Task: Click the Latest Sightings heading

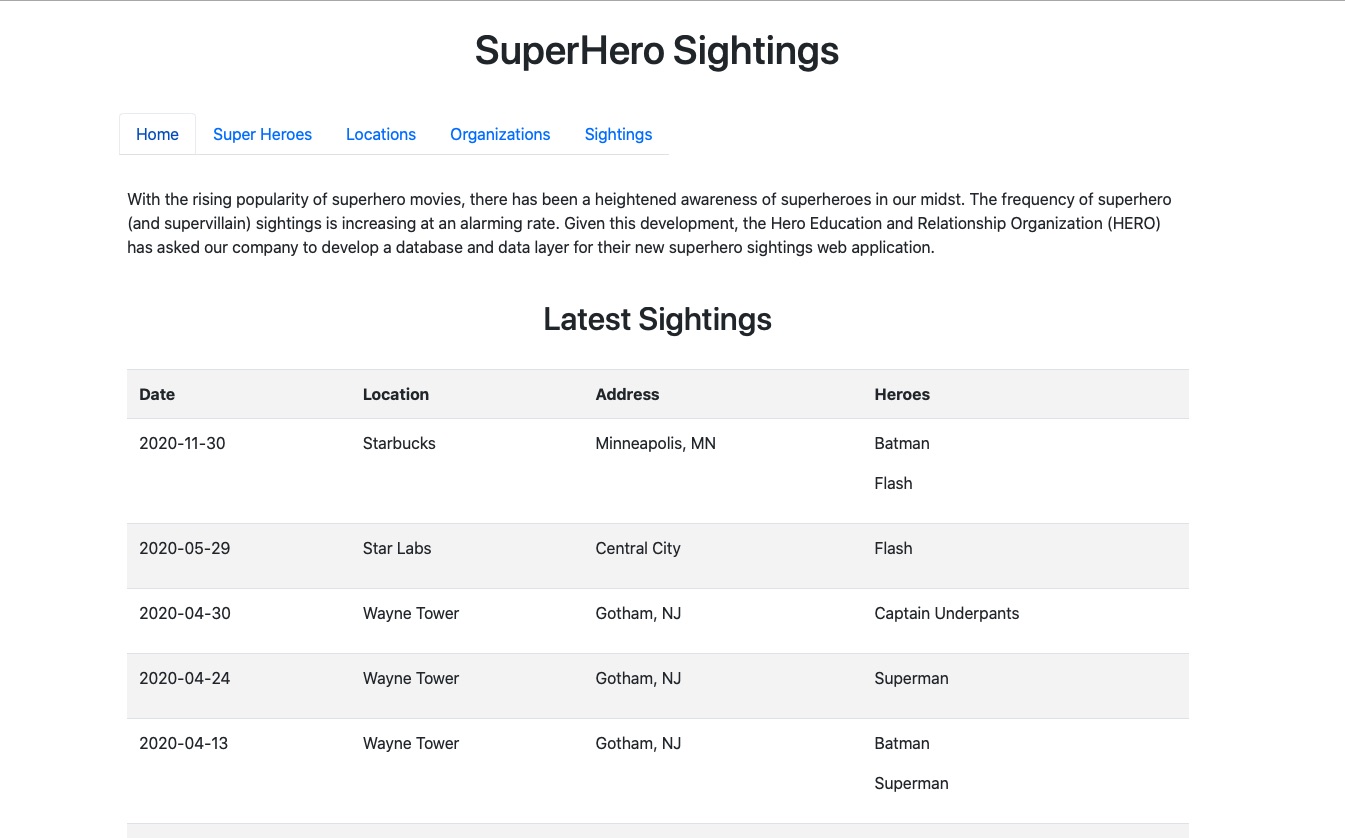Action: (x=657, y=319)
